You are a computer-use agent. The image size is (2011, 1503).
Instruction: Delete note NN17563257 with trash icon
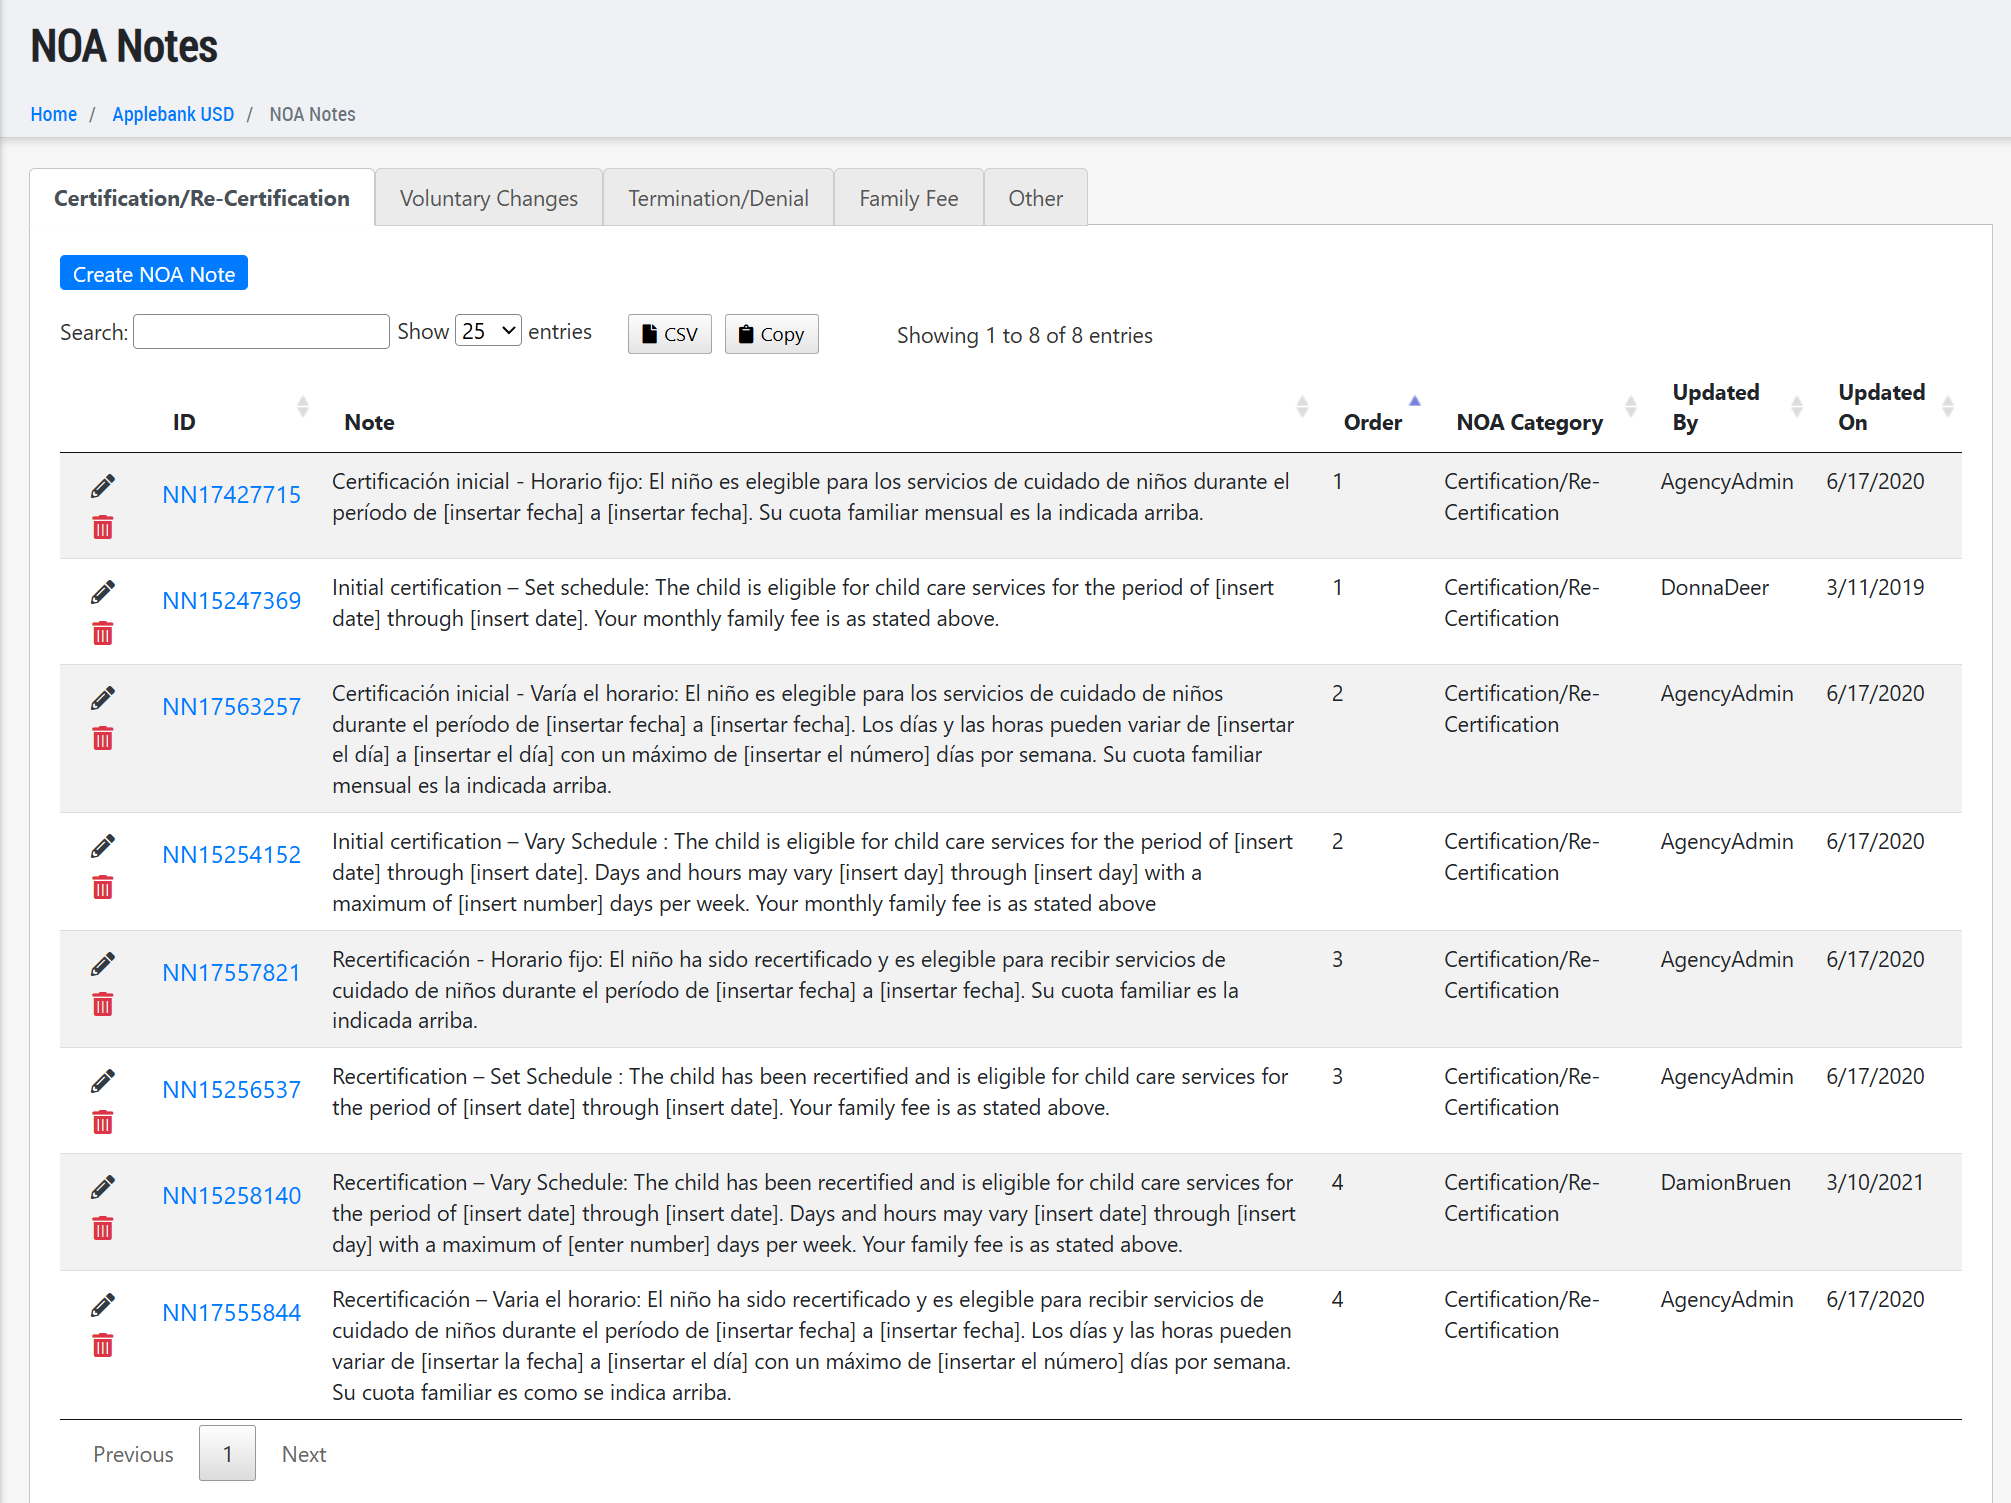(102, 738)
